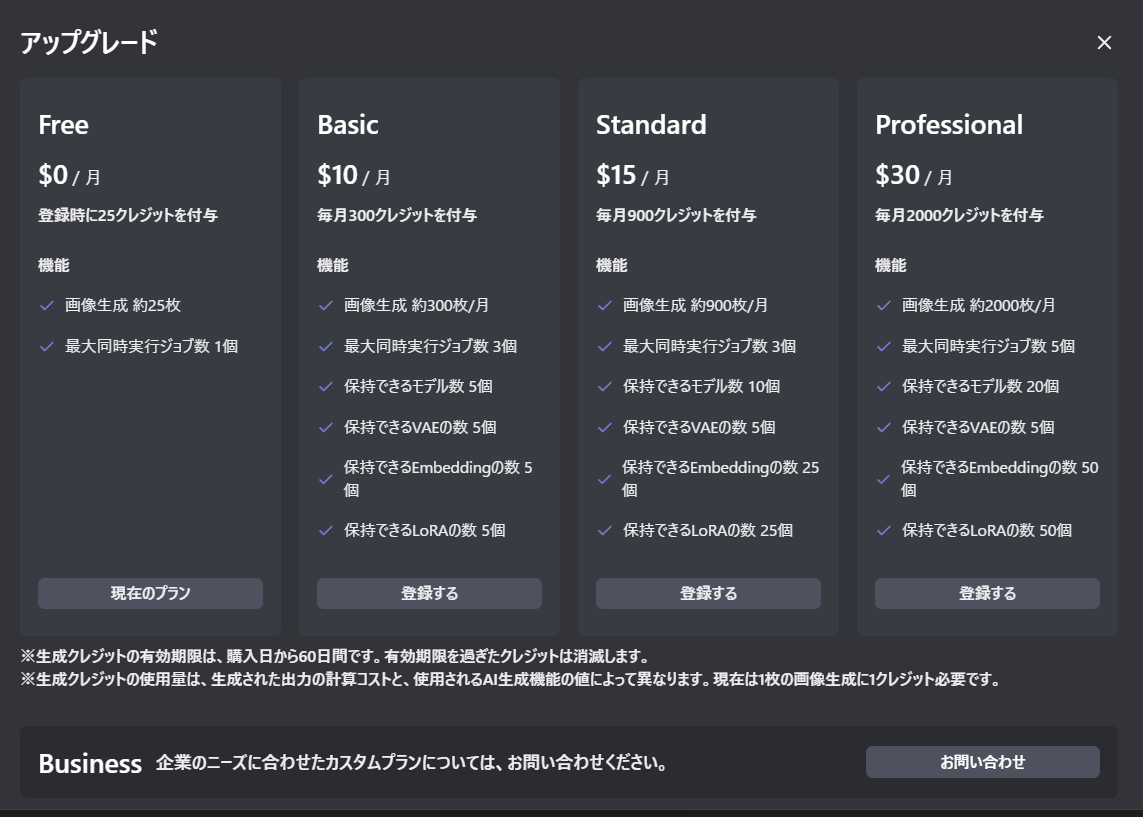Click checkmark for Basic 保持できるLoRAの数 5個

click(325, 530)
